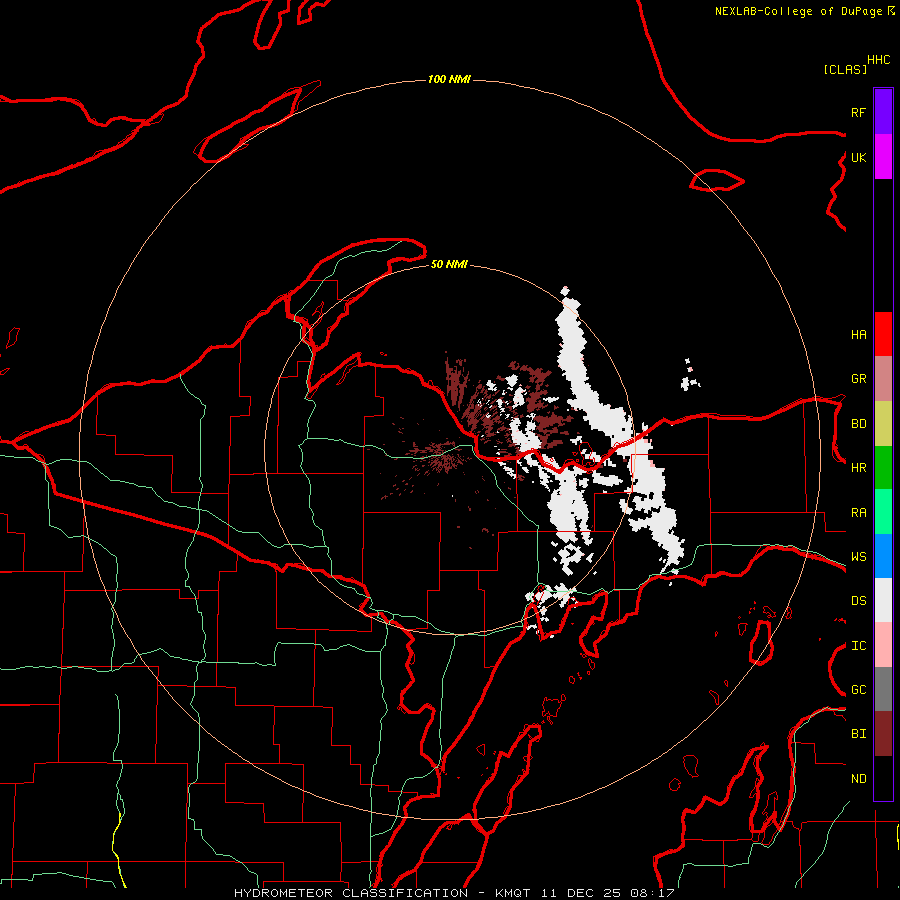Click the DS white legend swatch
900x900 pixels.
tap(883, 600)
